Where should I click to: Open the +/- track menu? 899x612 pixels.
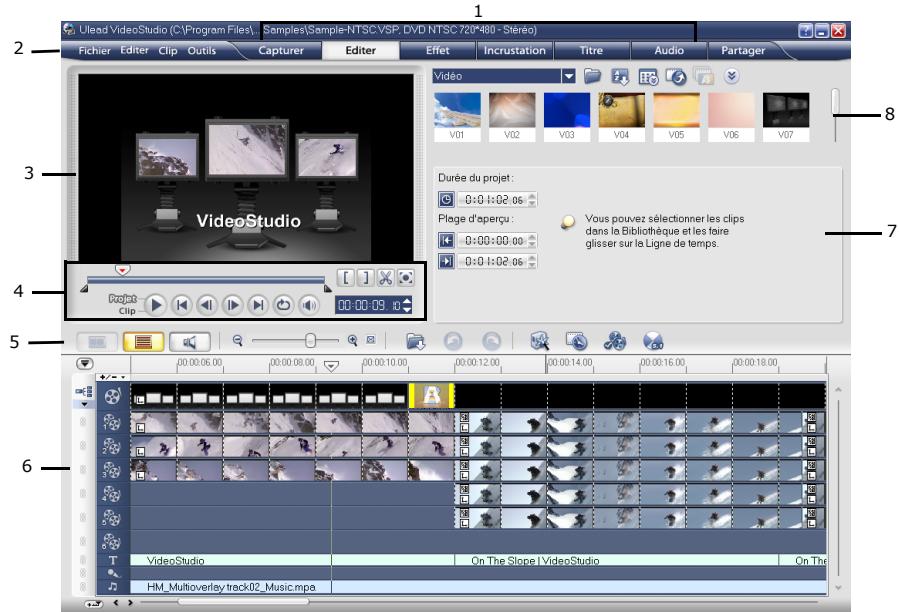[112, 377]
